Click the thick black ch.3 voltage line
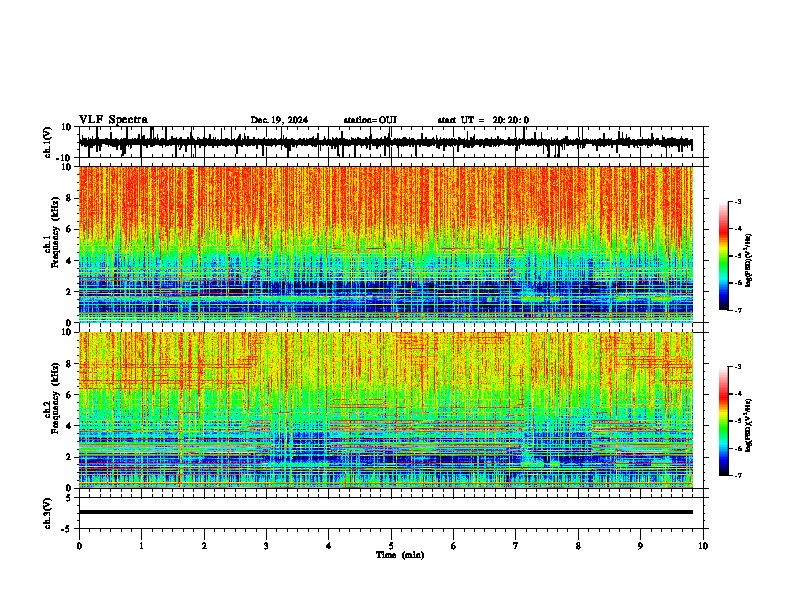 click(x=385, y=512)
